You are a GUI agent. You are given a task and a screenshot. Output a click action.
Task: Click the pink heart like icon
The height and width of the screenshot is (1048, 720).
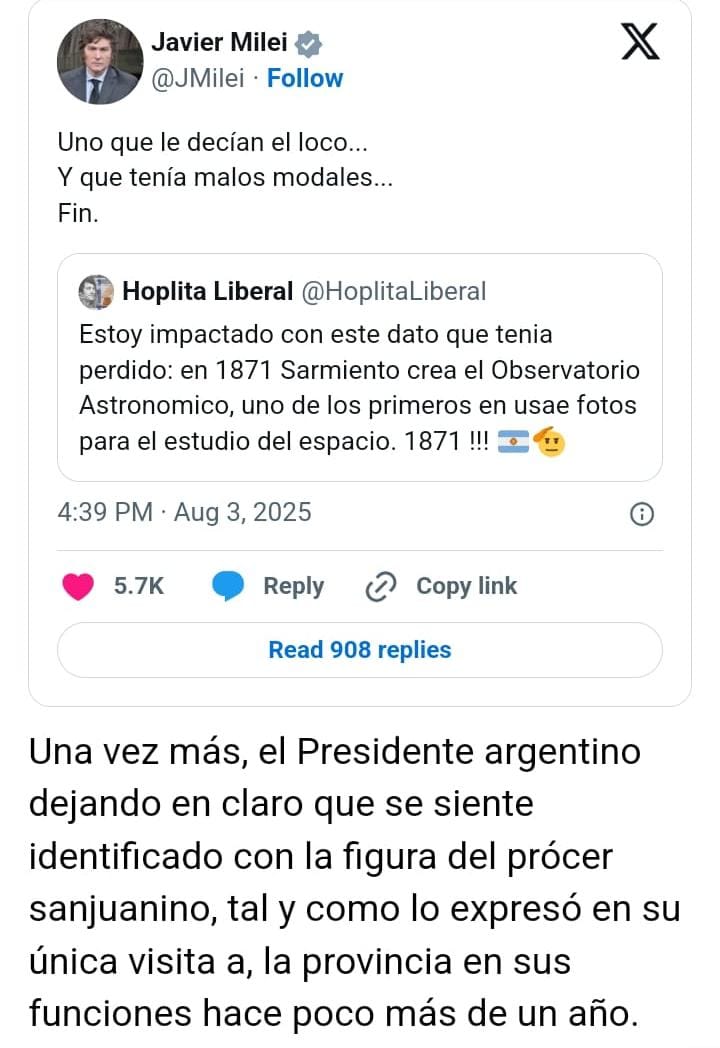[78, 587]
